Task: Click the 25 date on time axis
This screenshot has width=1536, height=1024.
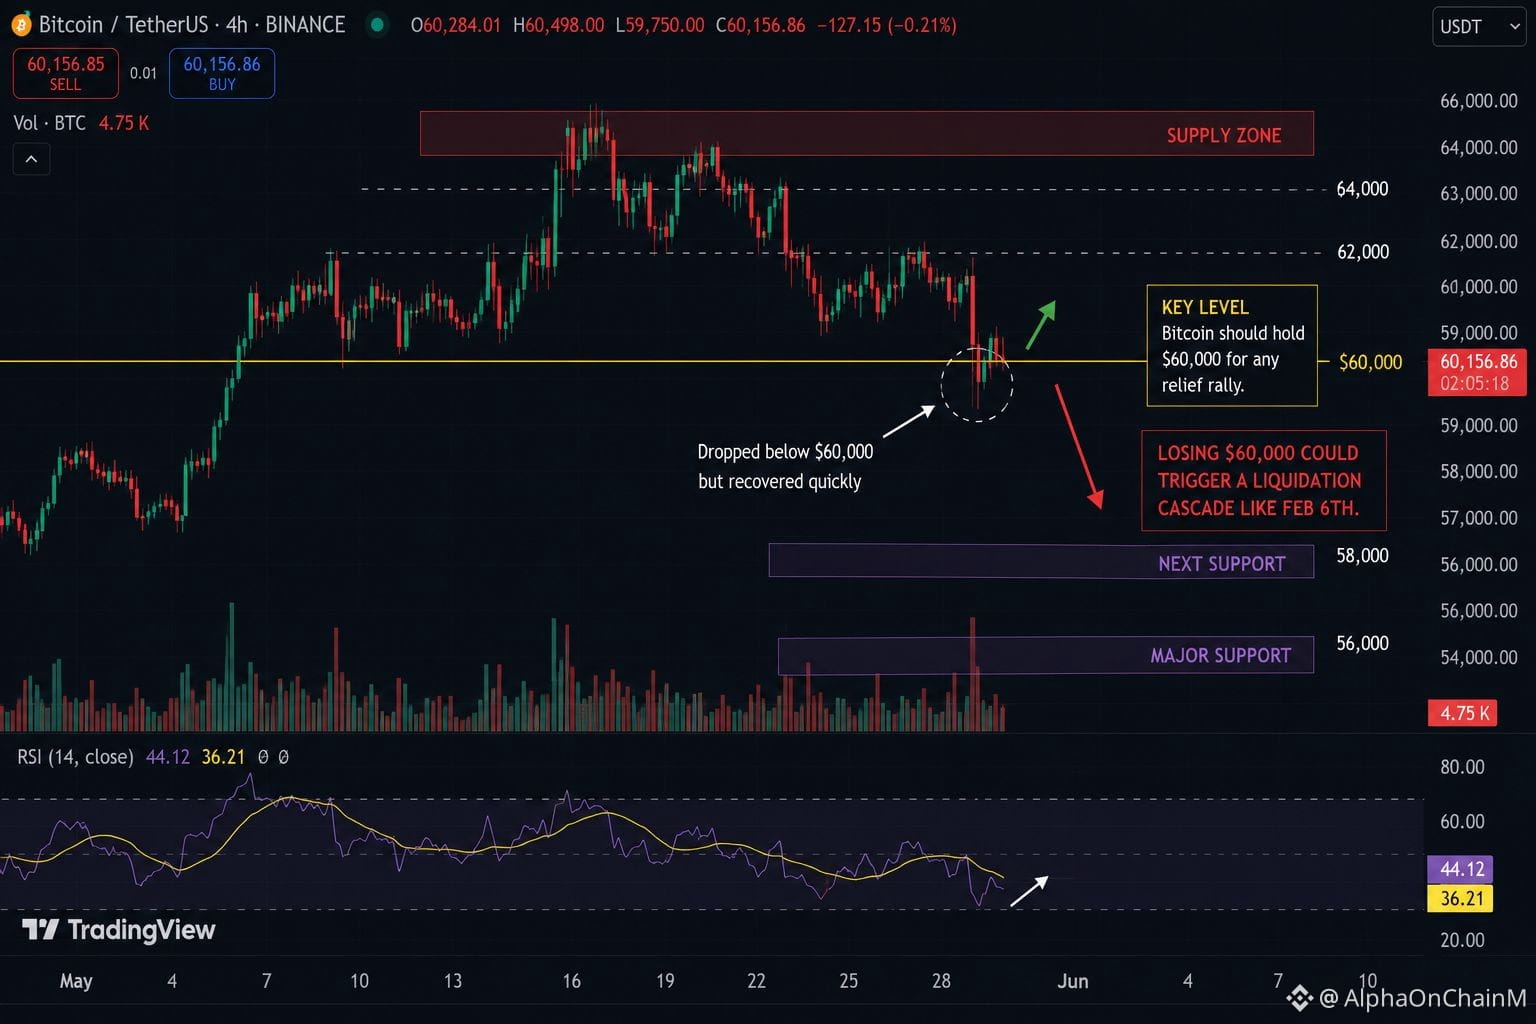Action: [x=849, y=981]
